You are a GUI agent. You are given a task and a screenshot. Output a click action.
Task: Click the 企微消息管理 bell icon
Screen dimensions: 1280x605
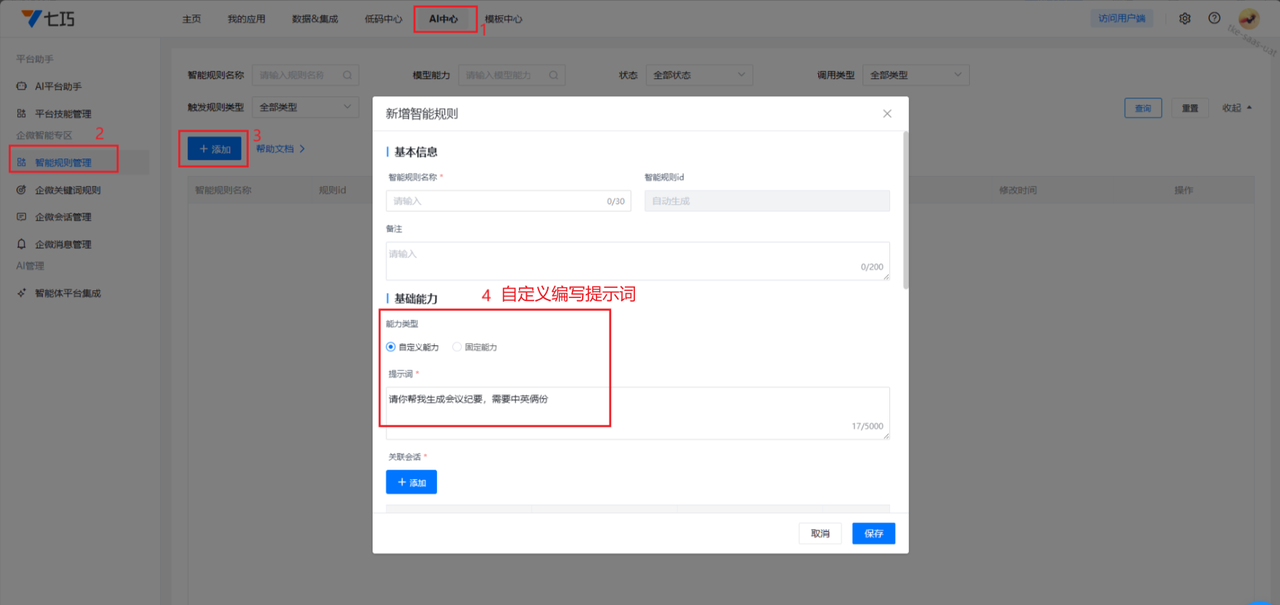tap(22, 244)
